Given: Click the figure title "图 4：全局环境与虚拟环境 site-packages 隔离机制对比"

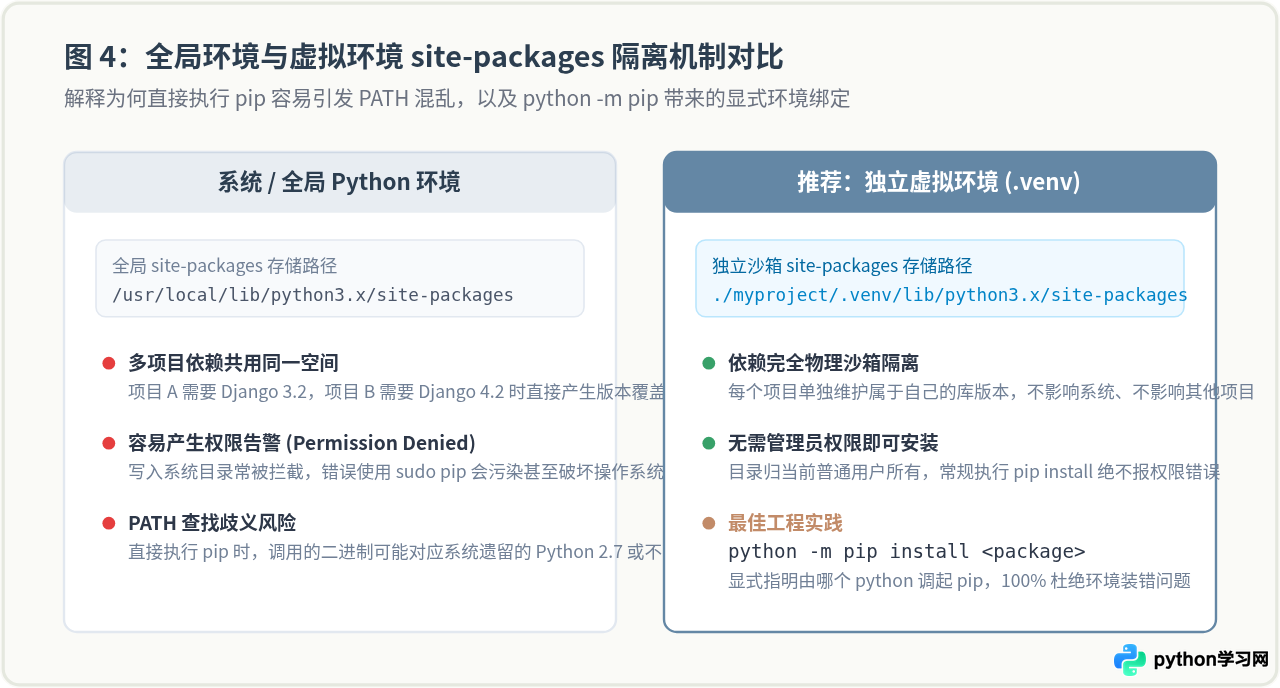Looking at the screenshot, I should coord(424,56).
